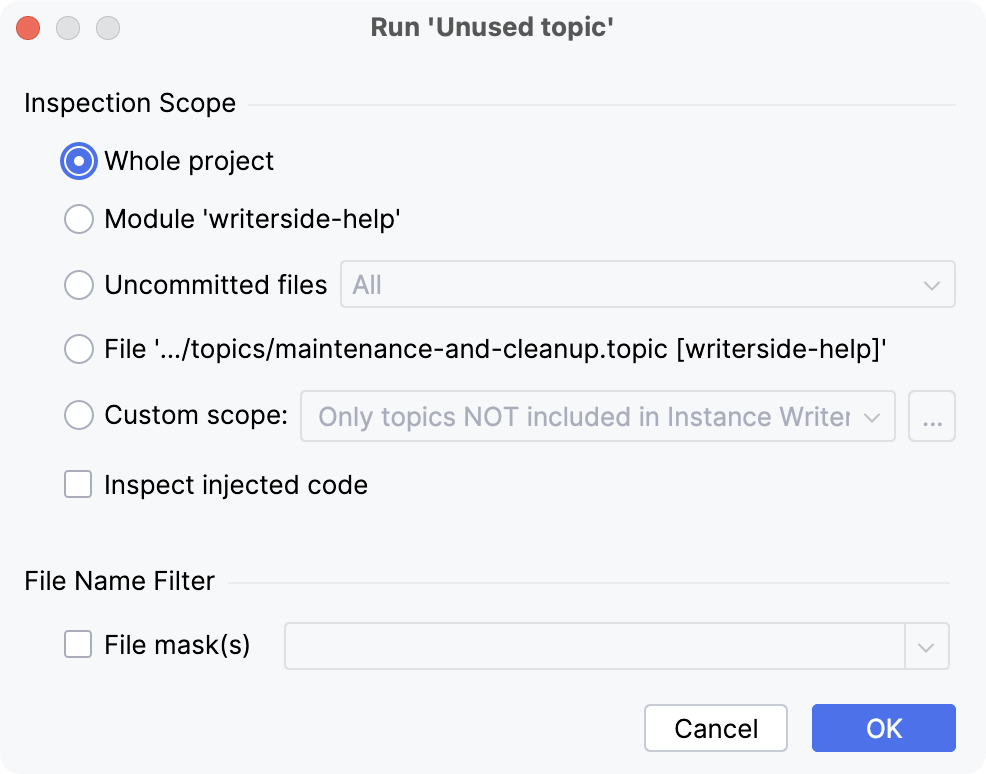Click the gray zoom window control
The width and height of the screenshot is (986, 774).
click(107, 28)
